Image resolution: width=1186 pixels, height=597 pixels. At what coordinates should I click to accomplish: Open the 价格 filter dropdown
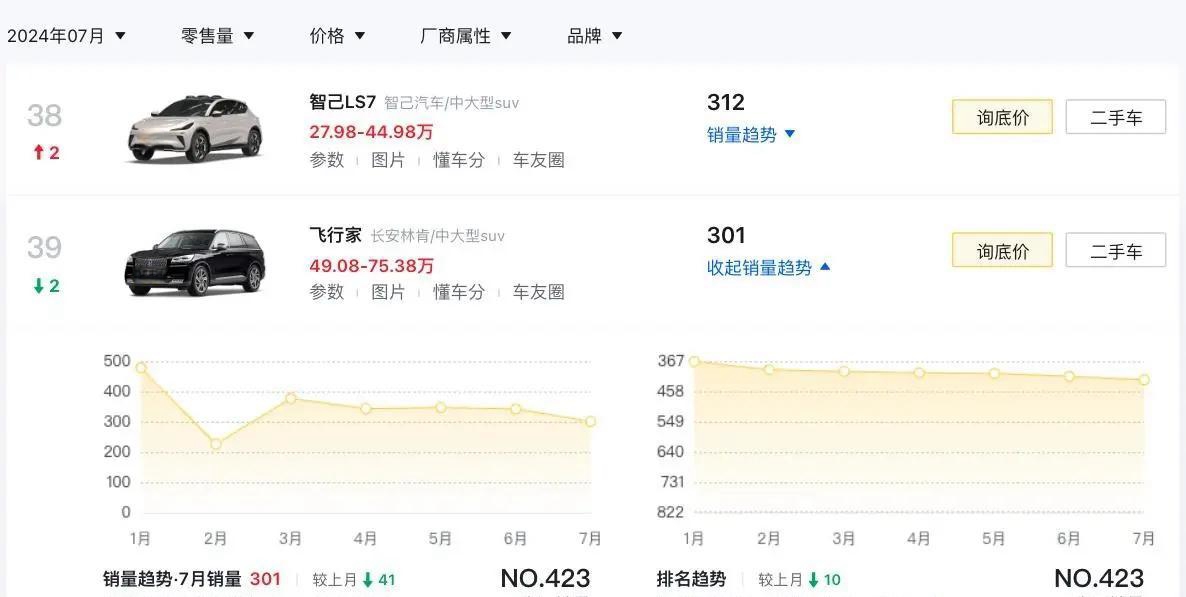click(x=337, y=36)
